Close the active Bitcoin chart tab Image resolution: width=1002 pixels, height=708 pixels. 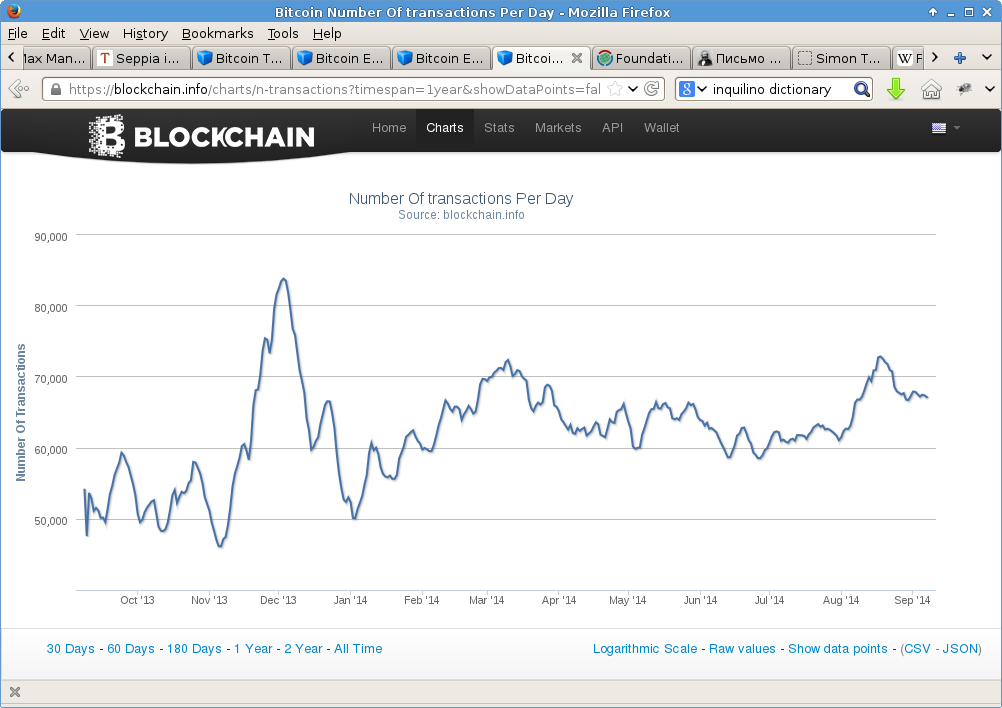click(576, 58)
